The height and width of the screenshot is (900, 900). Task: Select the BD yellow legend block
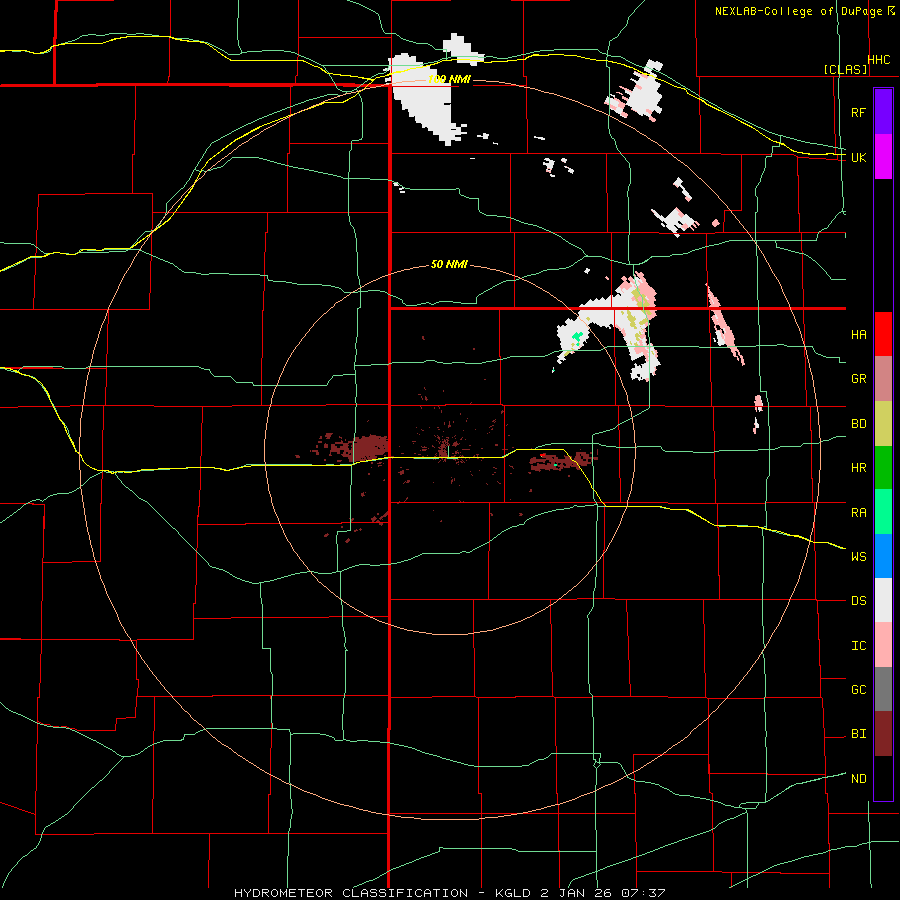pos(883,423)
